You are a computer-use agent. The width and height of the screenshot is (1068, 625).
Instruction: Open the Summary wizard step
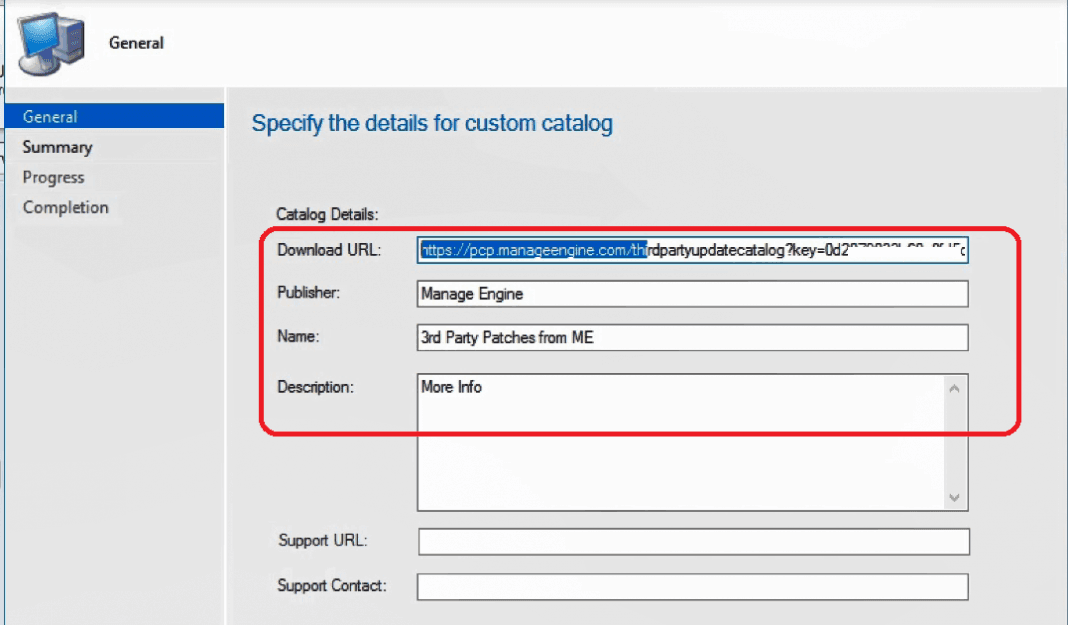coord(57,147)
